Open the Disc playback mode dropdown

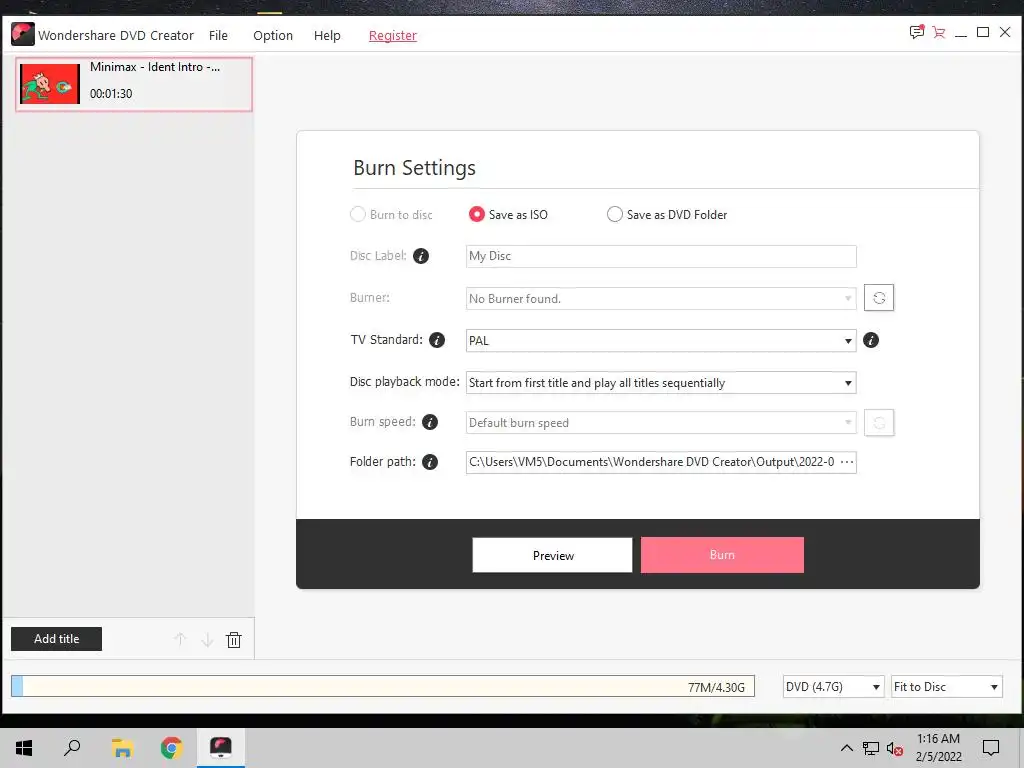(x=661, y=383)
